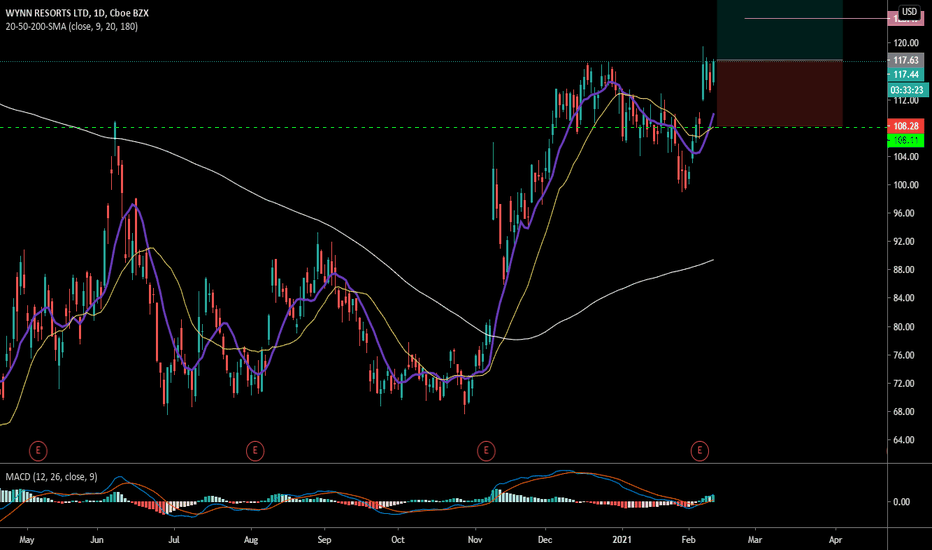Click the bright green 108.11 price label
The image size is (932, 550).
point(906,140)
